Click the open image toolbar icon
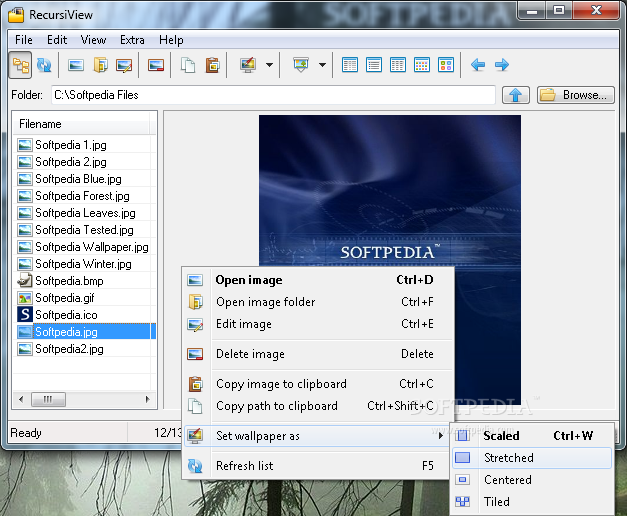The width and height of the screenshot is (627, 516). tap(76, 65)
